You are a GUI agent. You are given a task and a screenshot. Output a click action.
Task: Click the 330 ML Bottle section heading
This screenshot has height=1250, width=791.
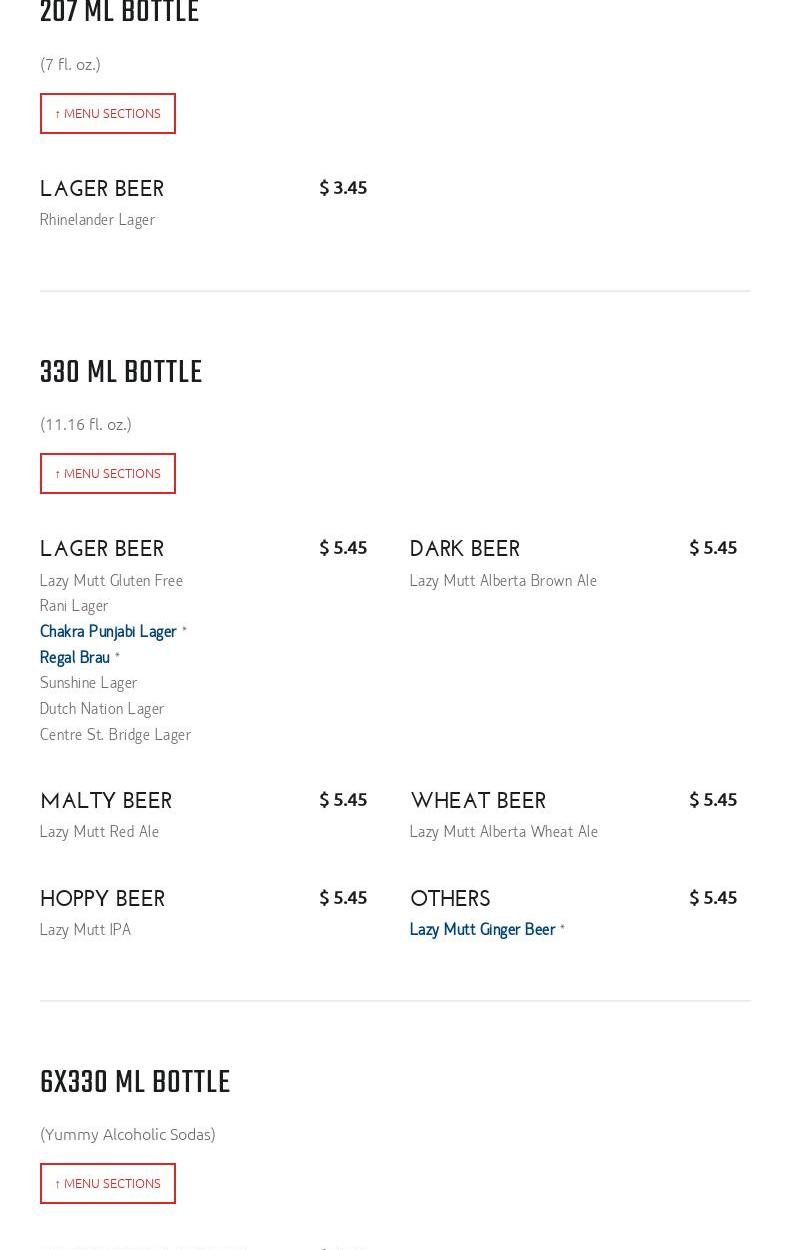[121, 372]
